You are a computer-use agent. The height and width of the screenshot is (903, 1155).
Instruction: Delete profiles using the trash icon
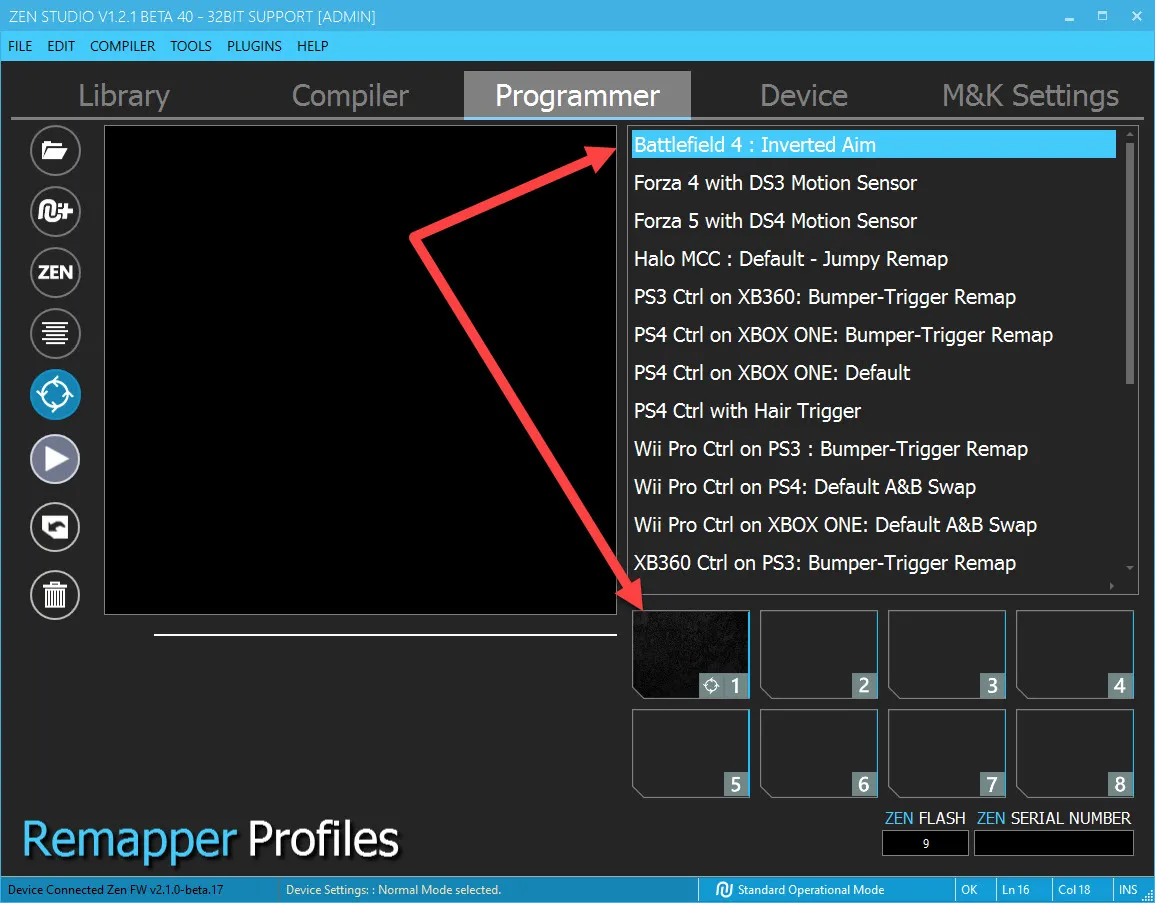55,595
